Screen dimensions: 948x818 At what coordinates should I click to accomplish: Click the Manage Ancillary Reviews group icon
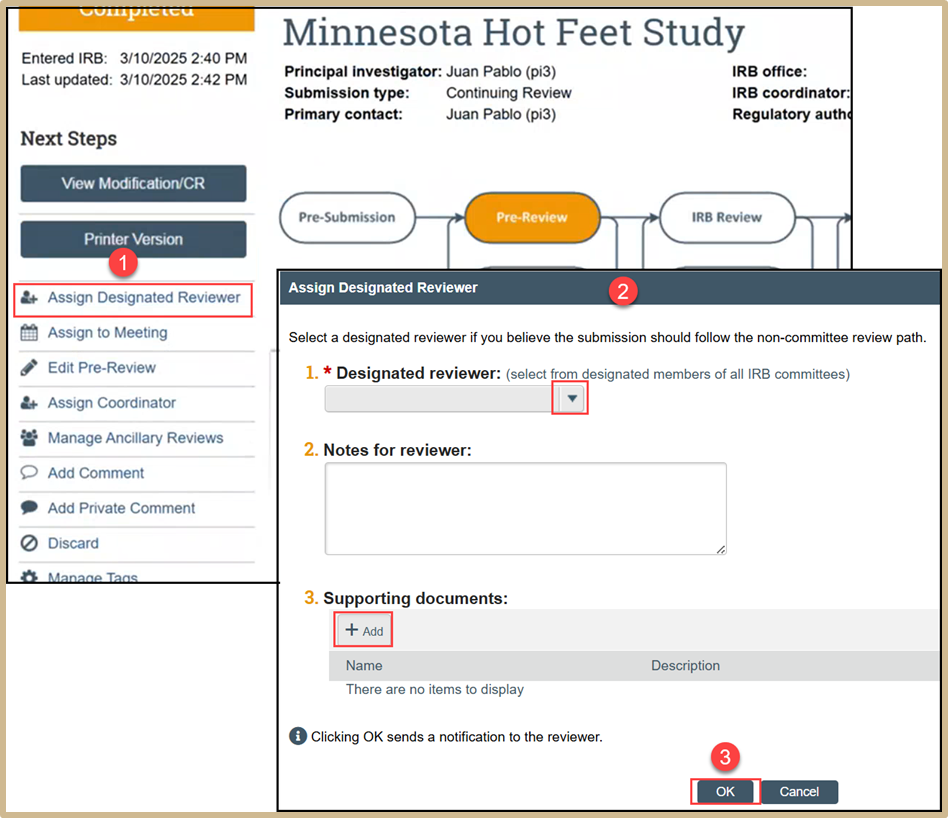point(29,438)
